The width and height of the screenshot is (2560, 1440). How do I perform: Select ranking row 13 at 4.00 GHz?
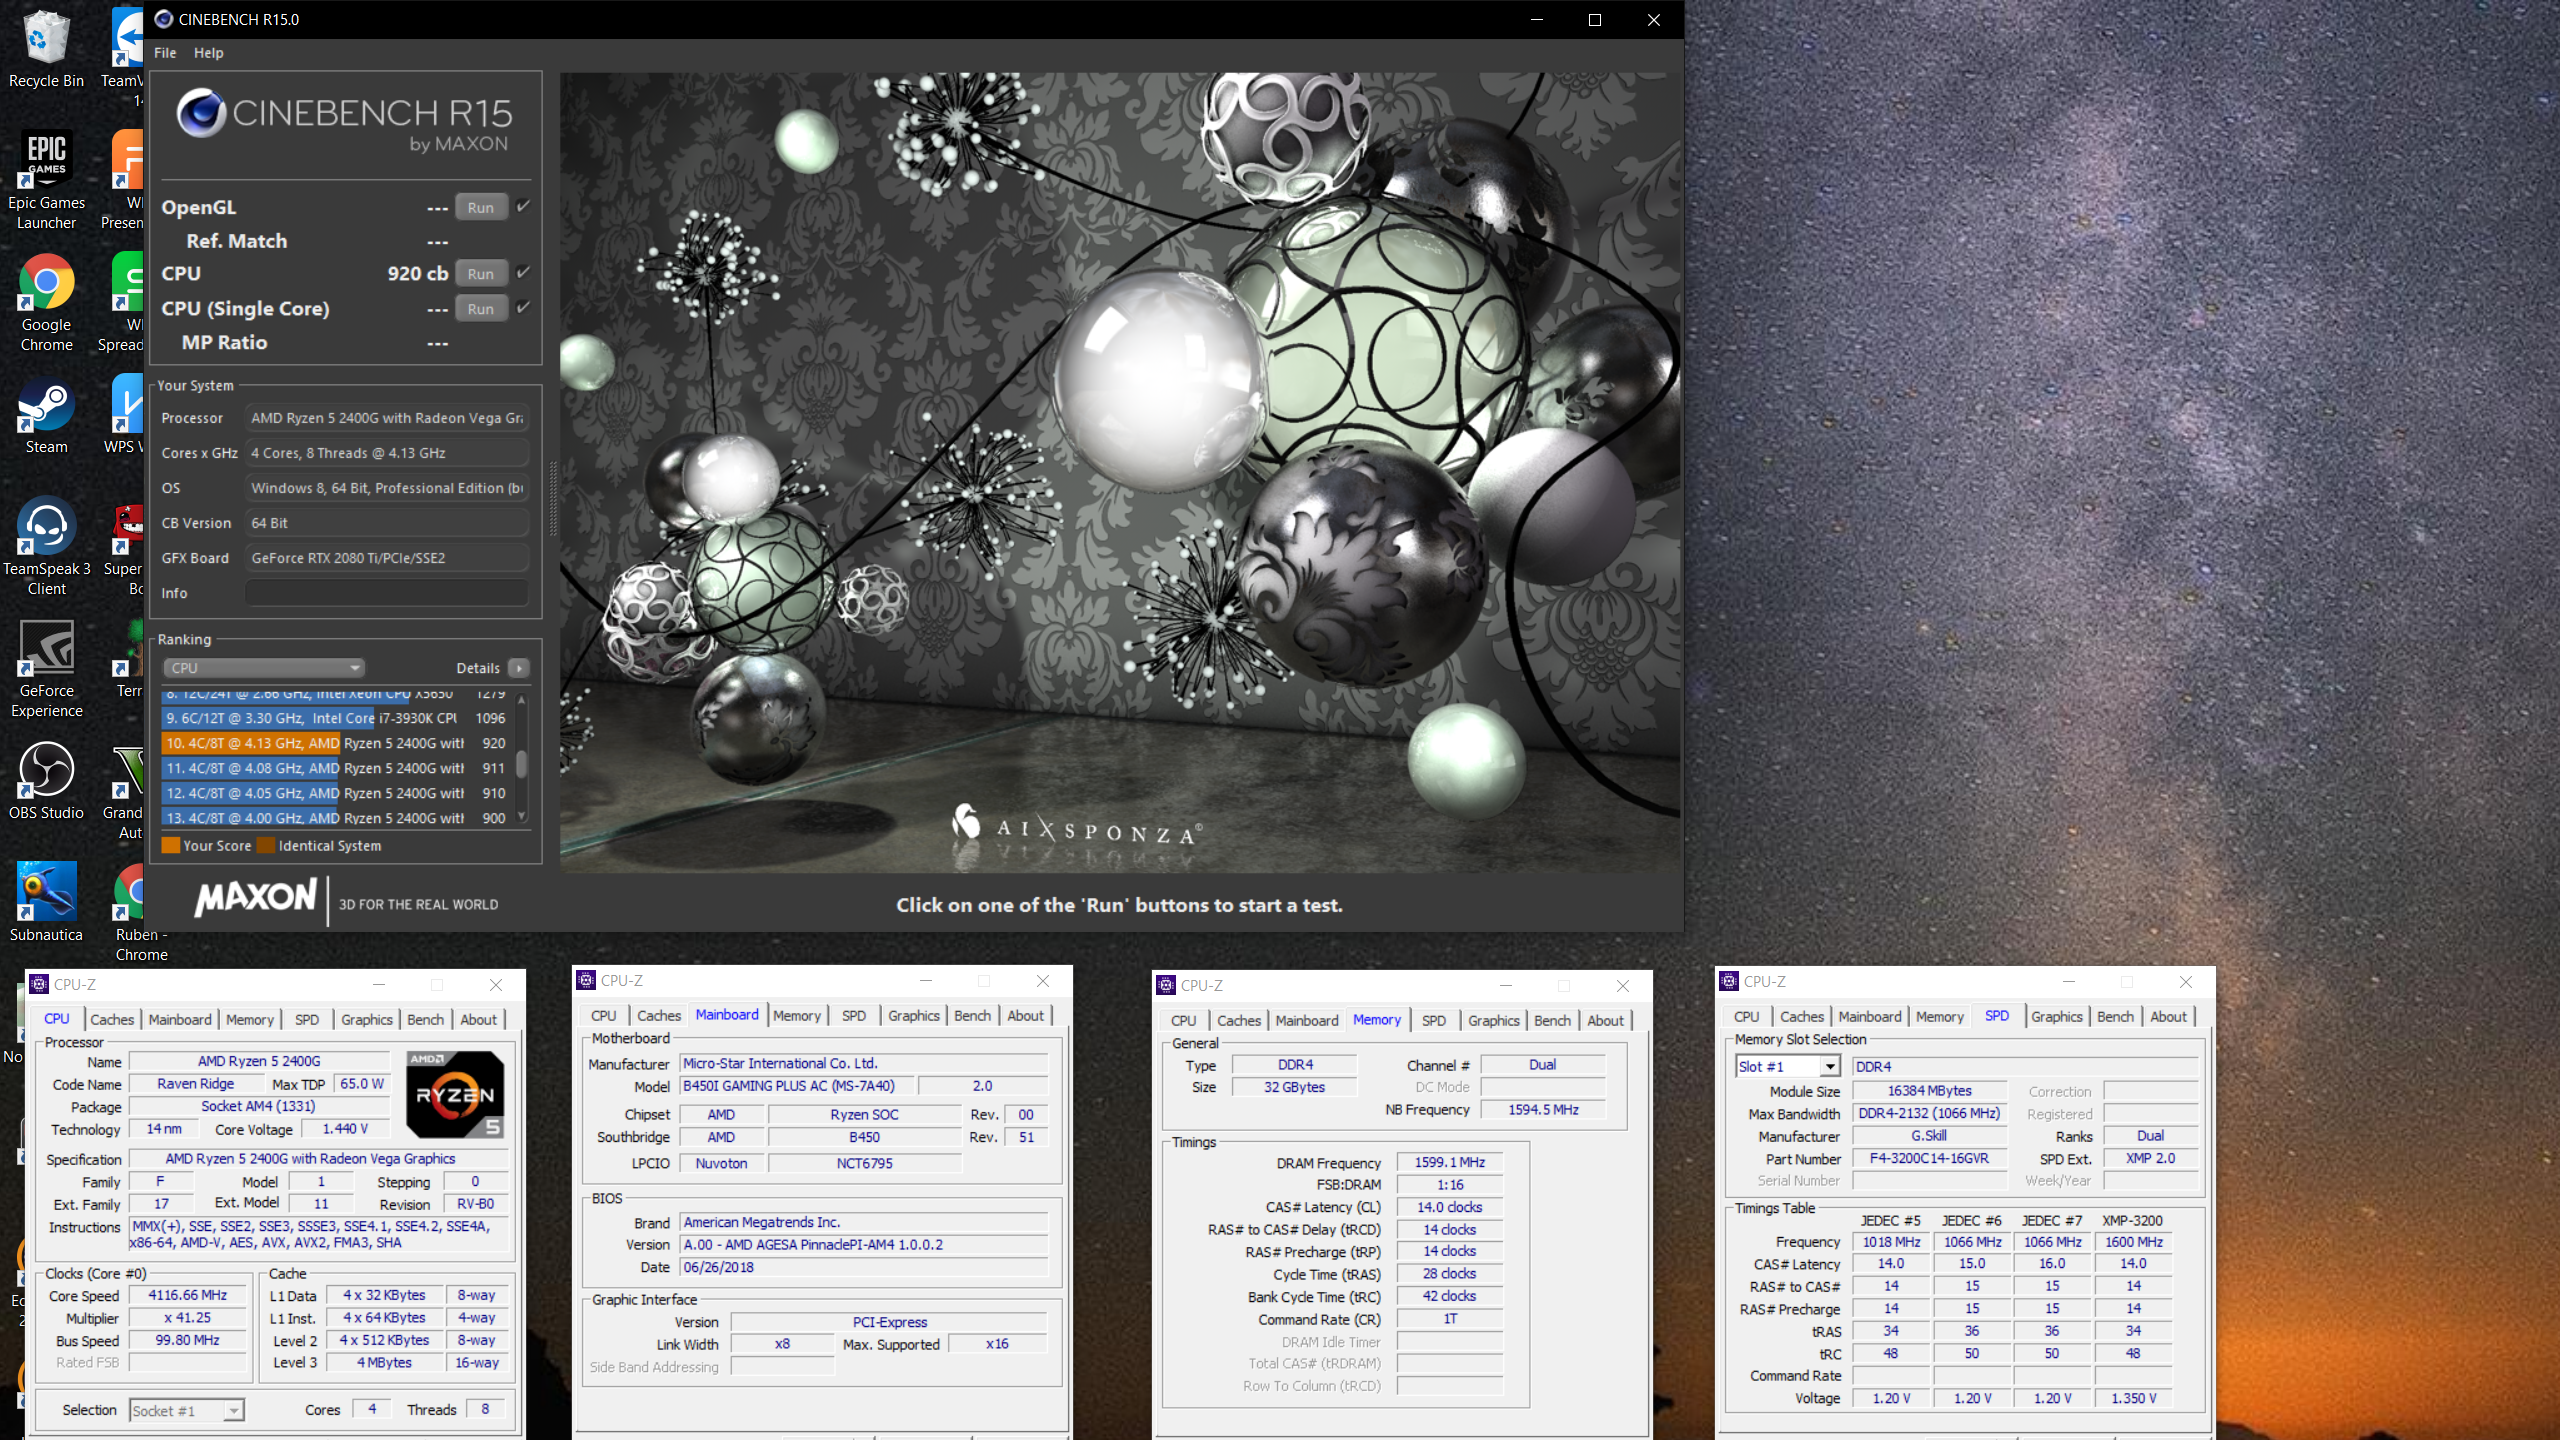click(337, 818)
